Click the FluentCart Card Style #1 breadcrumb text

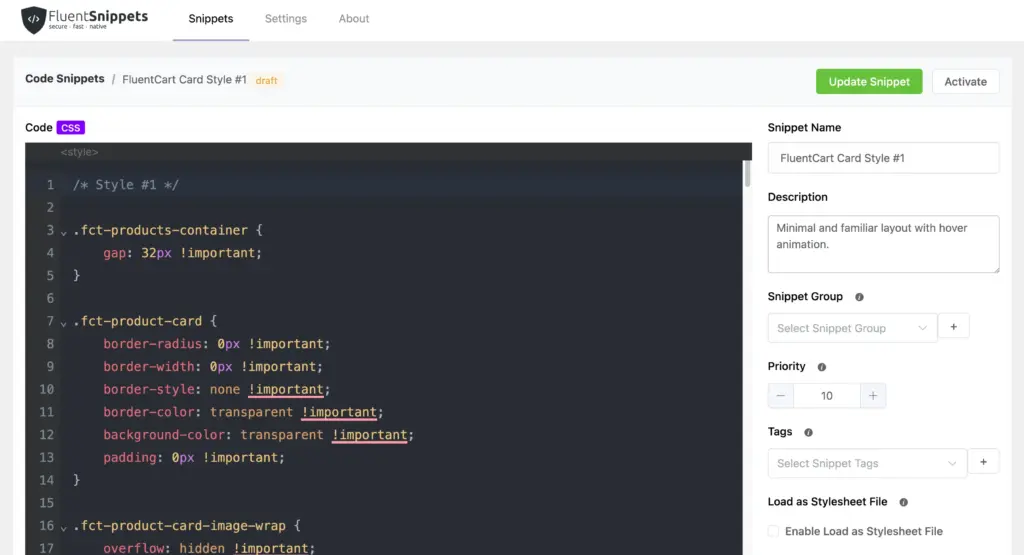click(x=184, y=80)
